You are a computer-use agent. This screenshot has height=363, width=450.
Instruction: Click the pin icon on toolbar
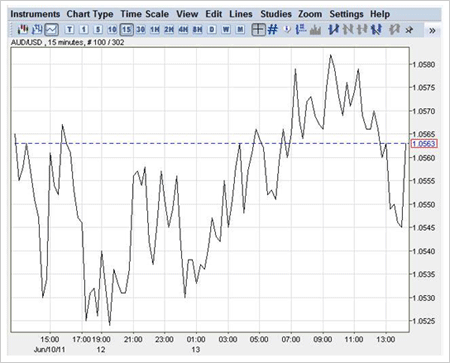[409, 30]
